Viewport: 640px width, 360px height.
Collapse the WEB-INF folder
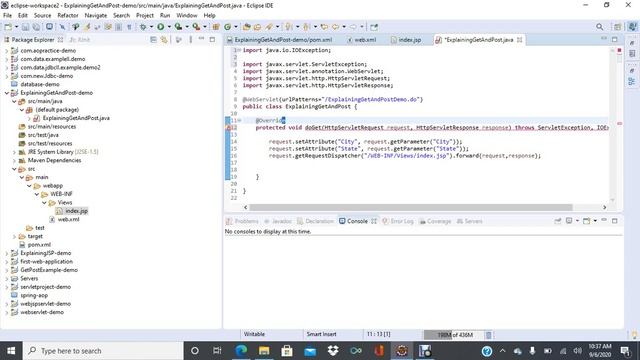[36, 194]
